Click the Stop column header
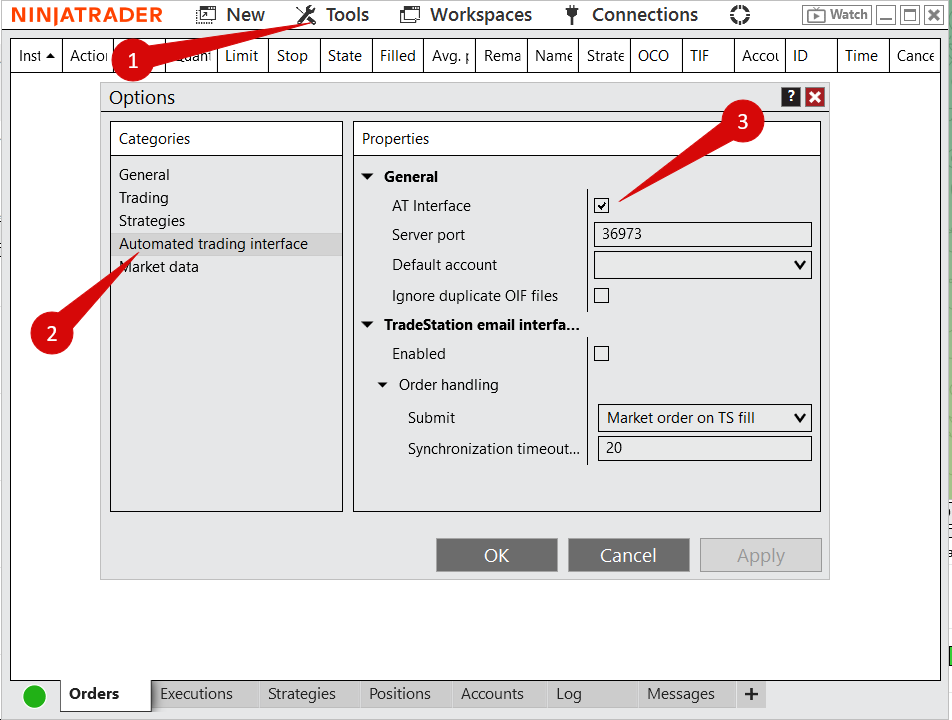Image resolution: width=952 pixels, height=720 pixels. [294, 56]
